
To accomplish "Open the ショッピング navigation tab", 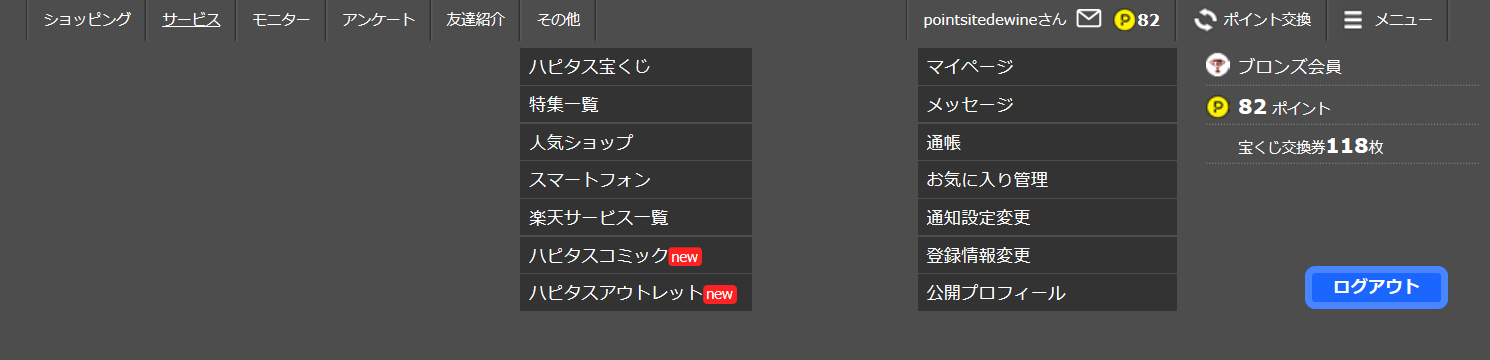I will click(x=87, y=19).
